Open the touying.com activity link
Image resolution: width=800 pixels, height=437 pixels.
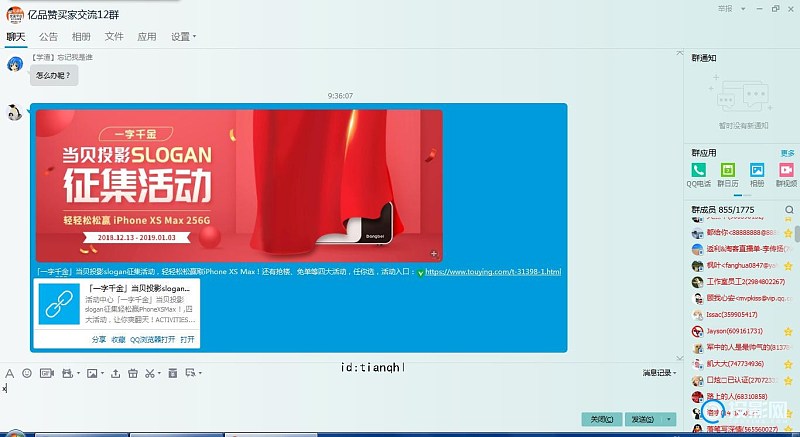click(x=493, y=272)
